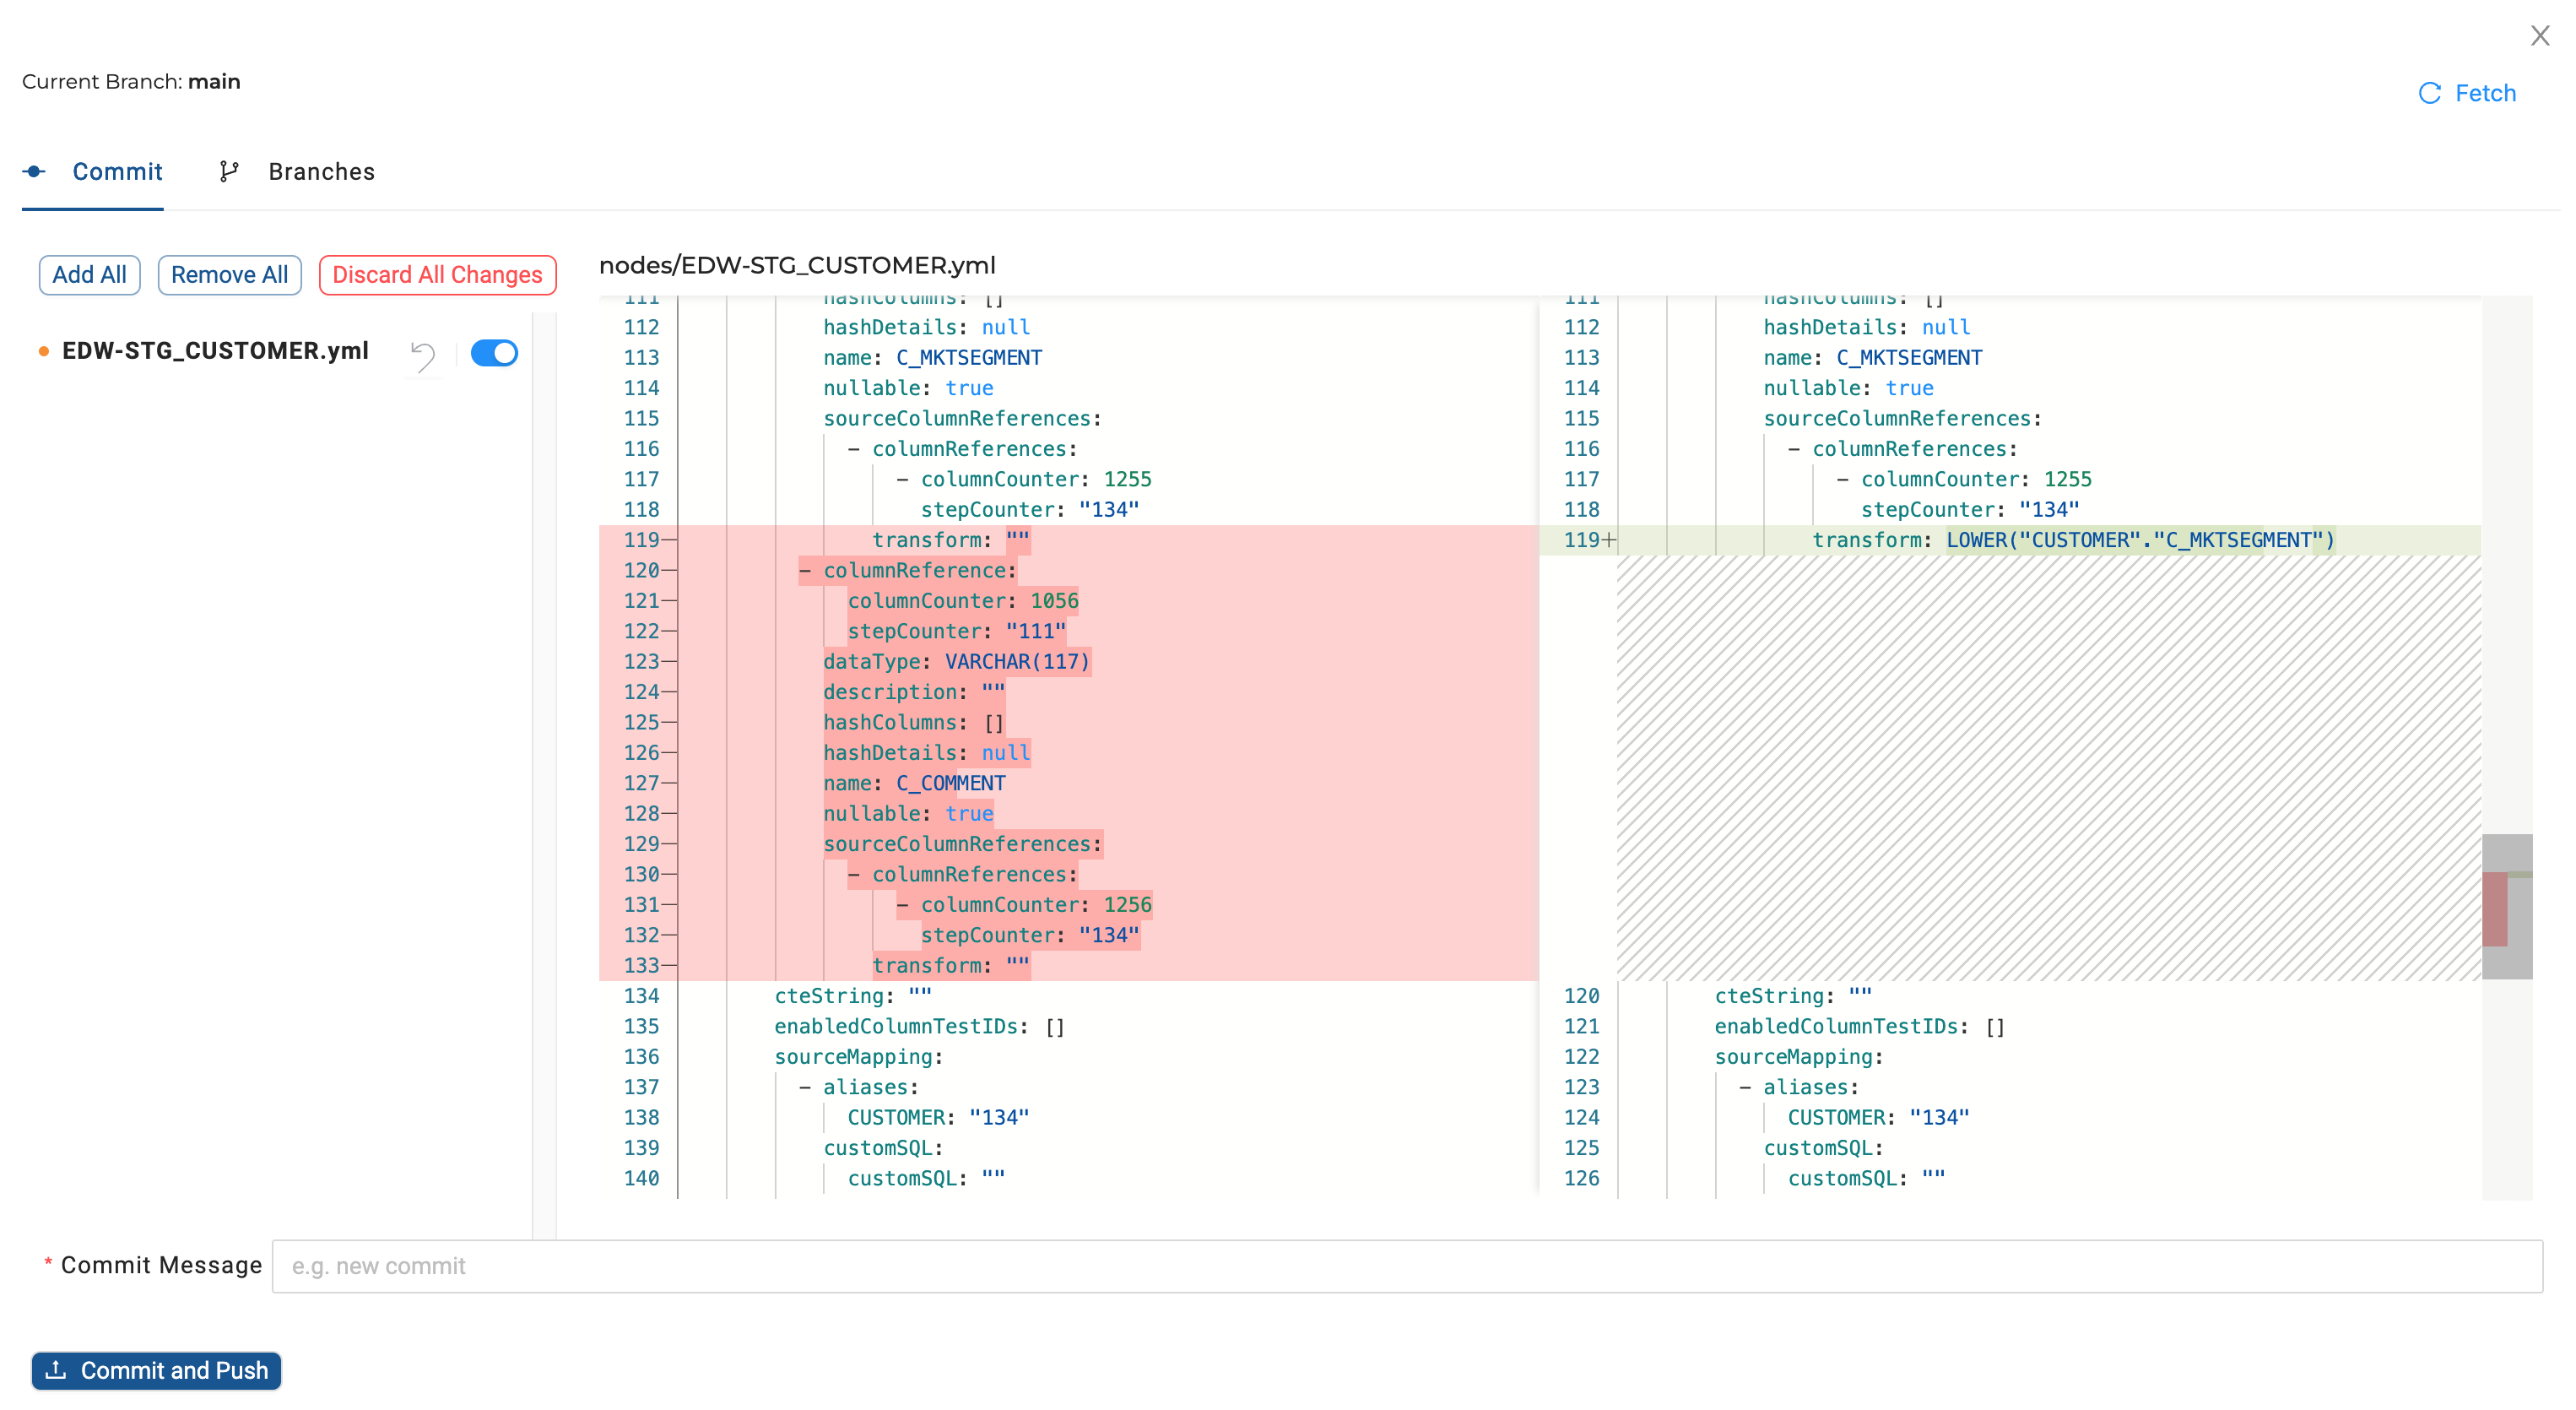Click the plus marker at added line 119
This screenshot has height=1410, width=2576.
coord(1609,540)
